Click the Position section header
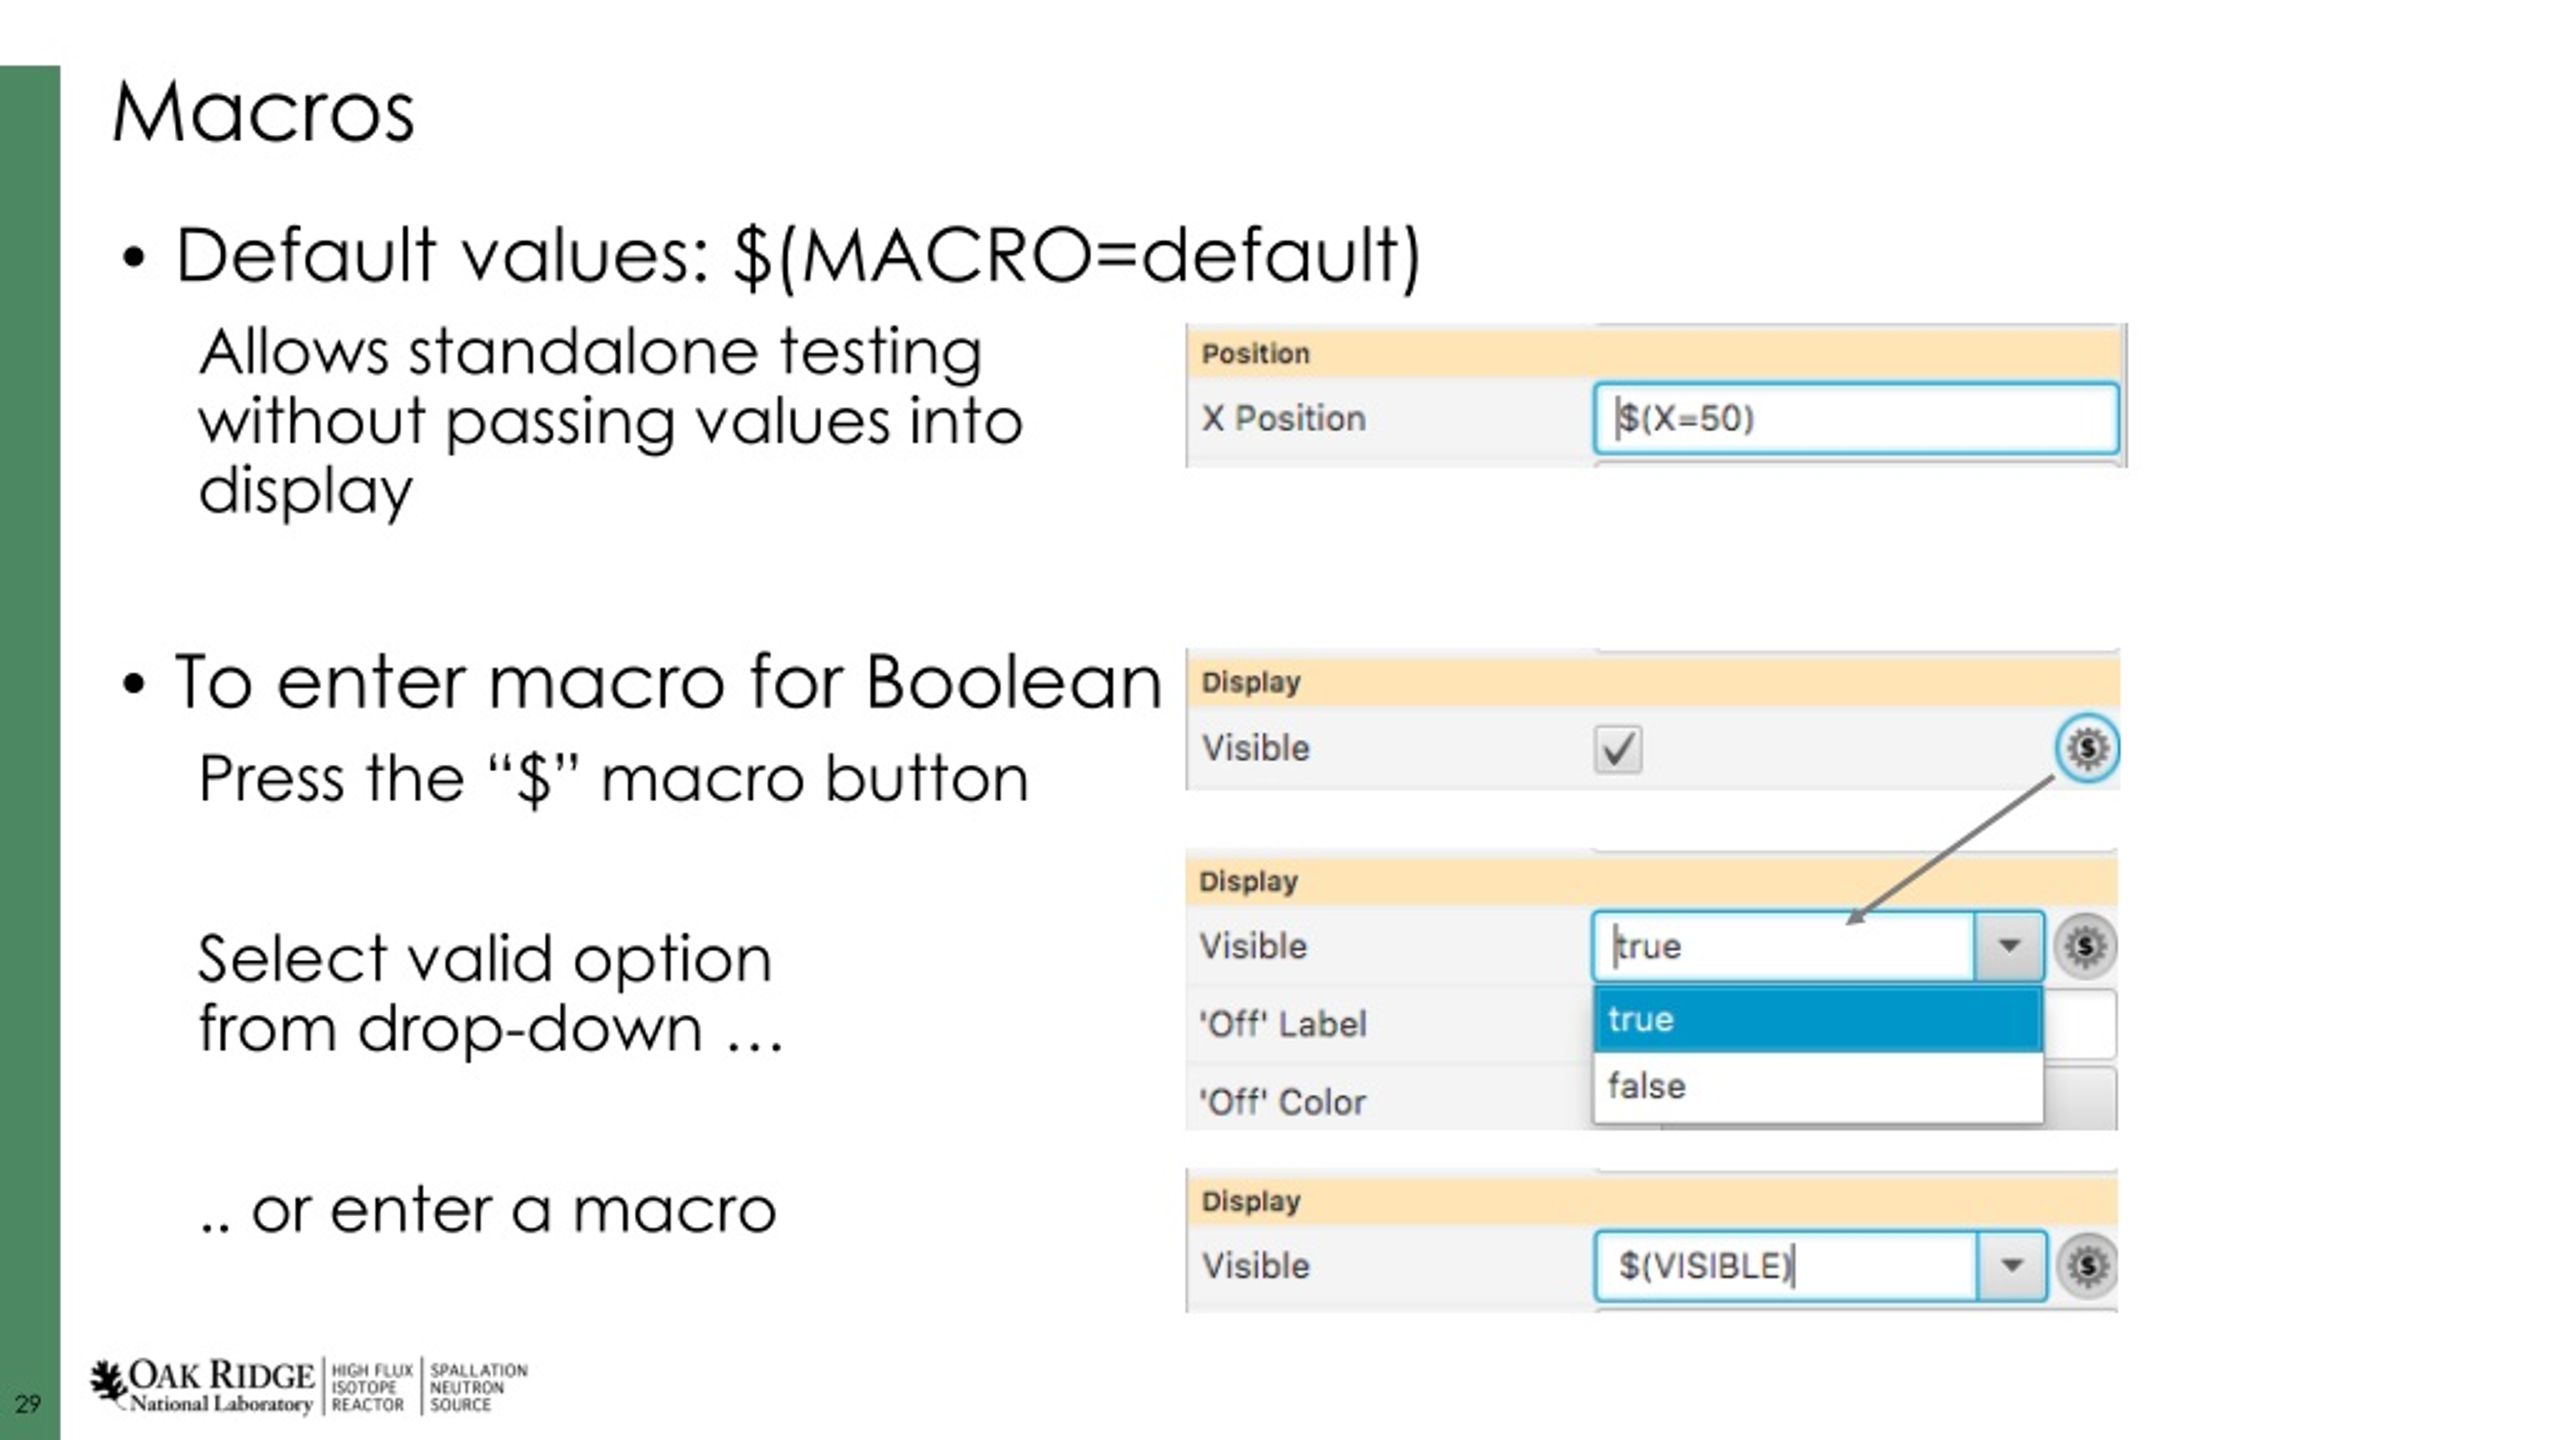 pyautogui.click(x=1654, y=353)
